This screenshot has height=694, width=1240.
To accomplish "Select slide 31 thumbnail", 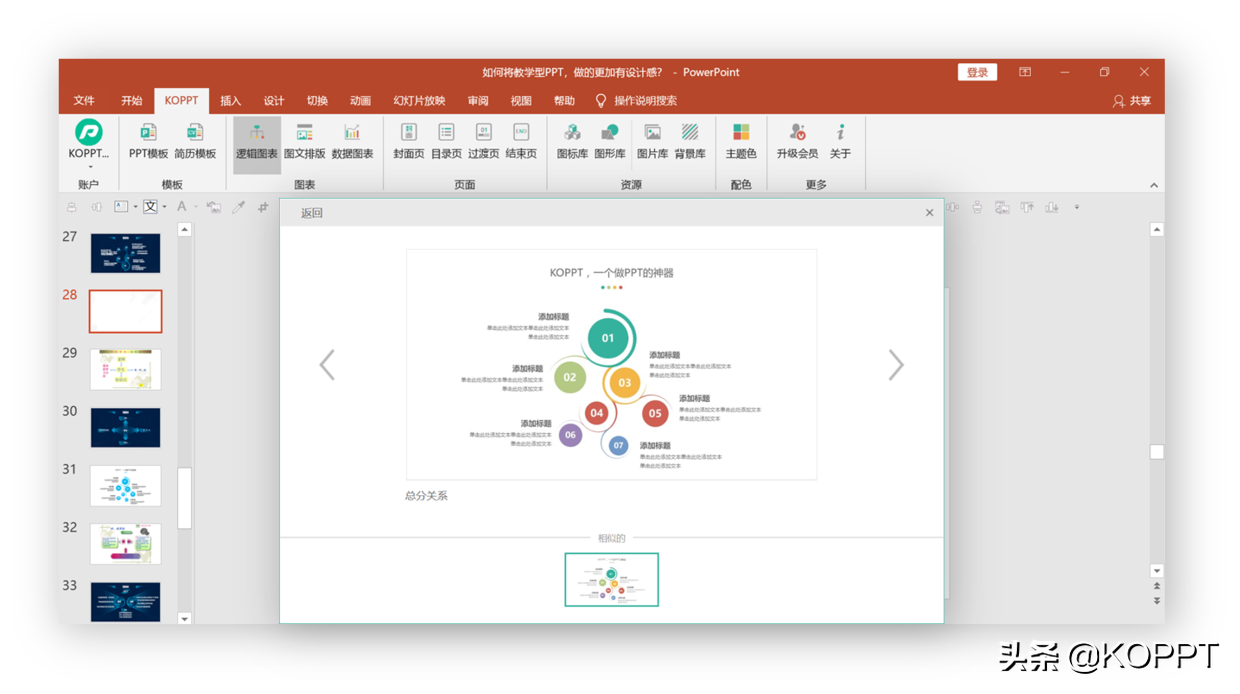I will tap(125, 486).
